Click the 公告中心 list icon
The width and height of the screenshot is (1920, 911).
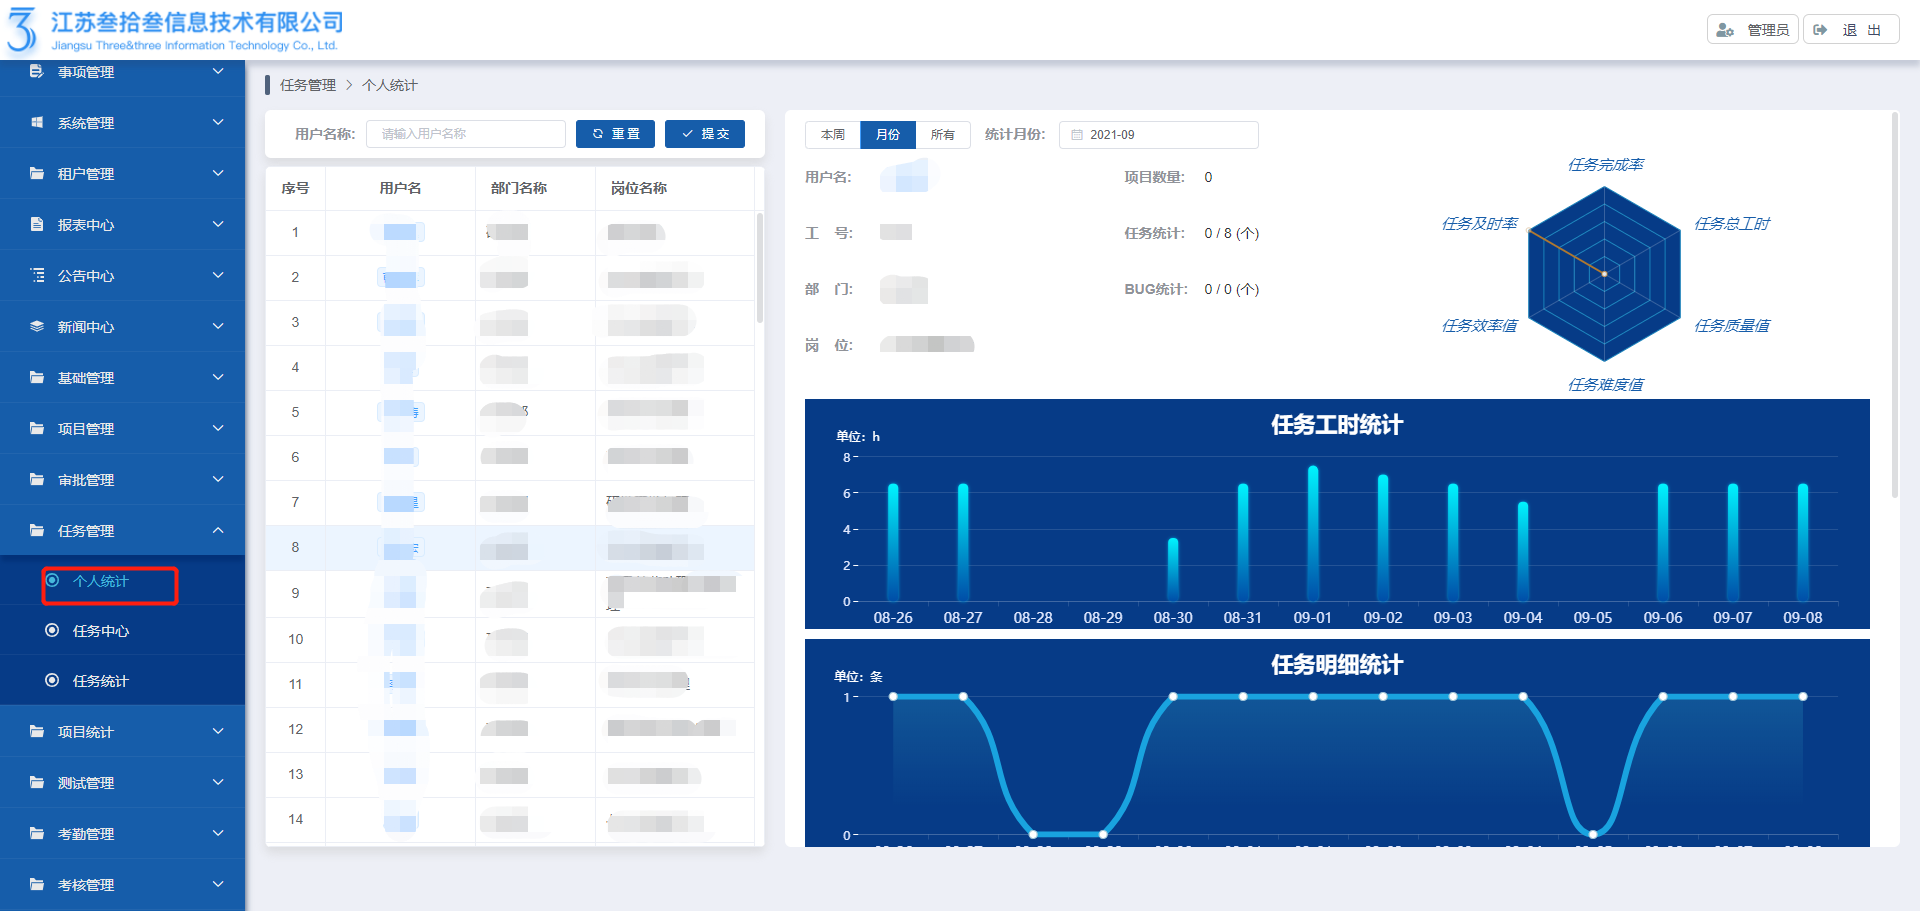click(x=37, y=275)
